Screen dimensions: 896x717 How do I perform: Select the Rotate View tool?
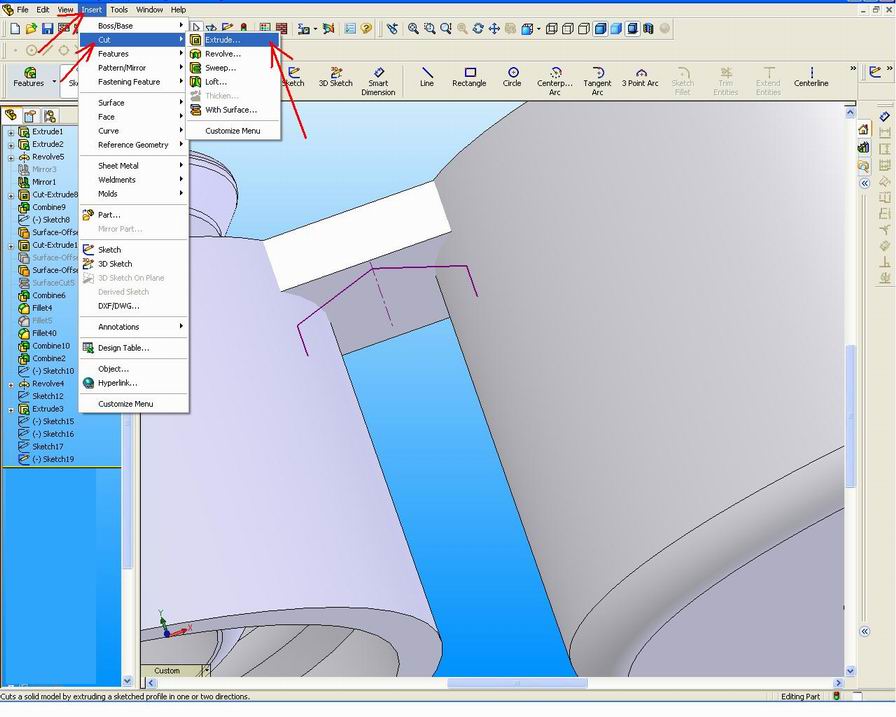click(477, 29)
